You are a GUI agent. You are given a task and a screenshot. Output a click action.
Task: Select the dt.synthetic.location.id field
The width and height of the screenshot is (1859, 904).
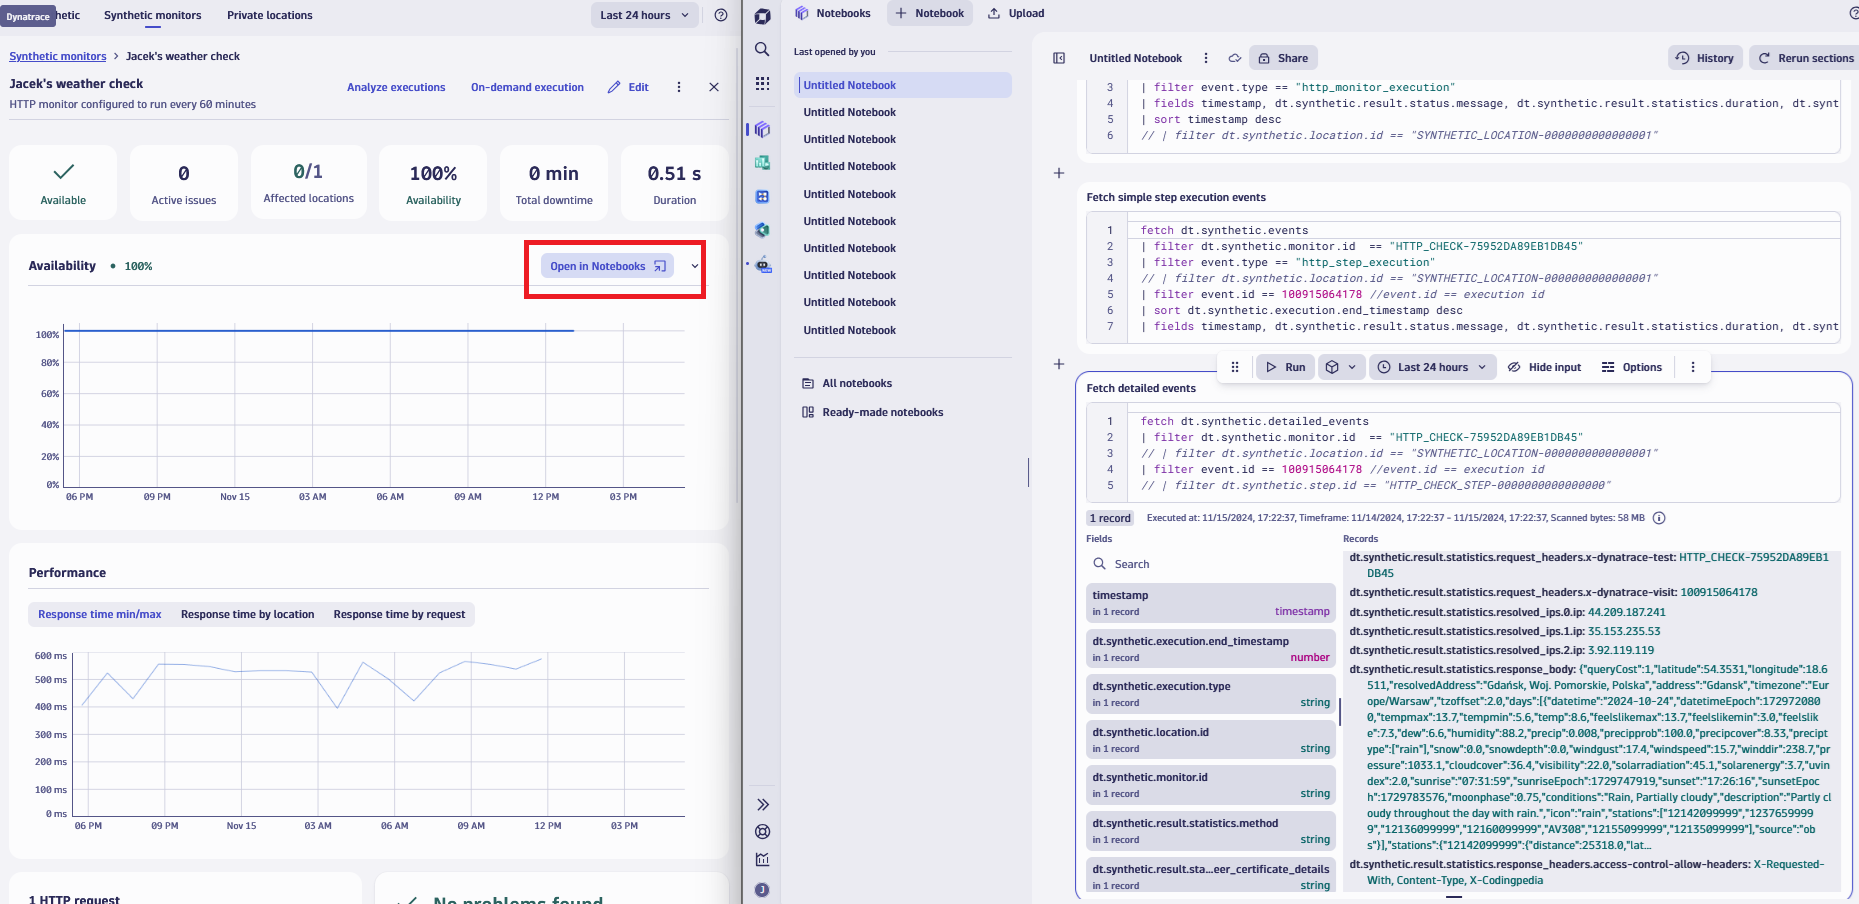coord(1211,740)
